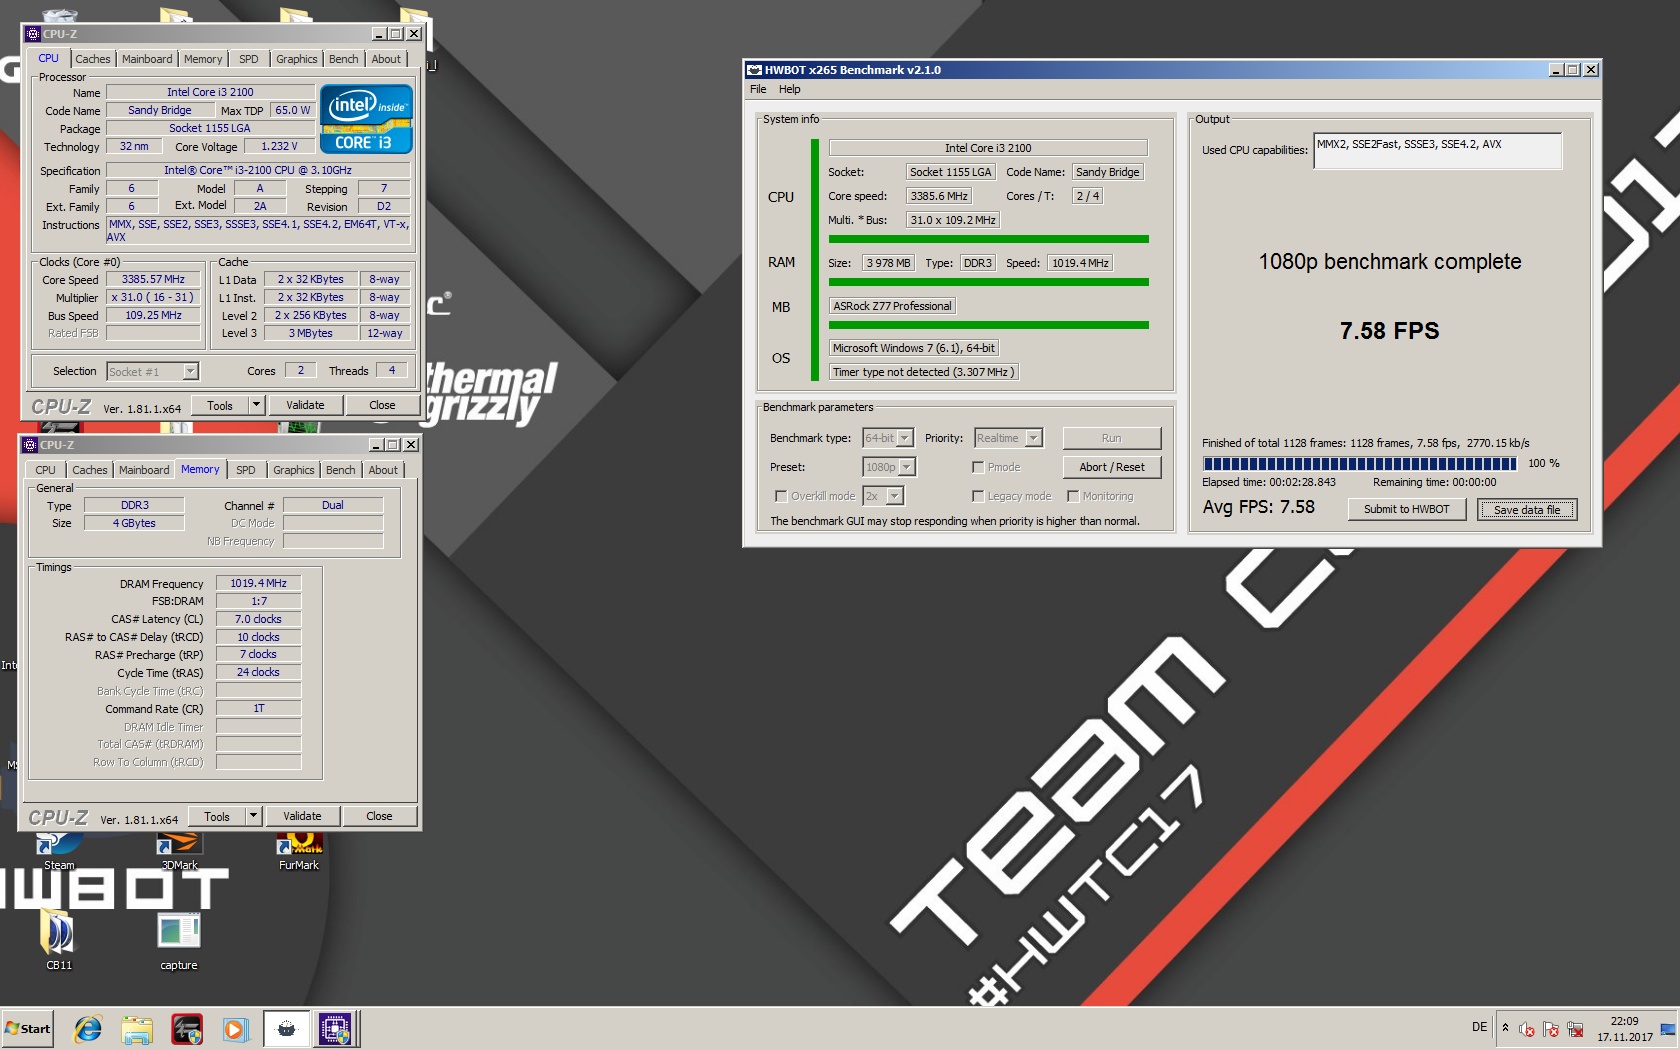Select the capture desktop icon

pyautogui.click(x=179, y=940)
